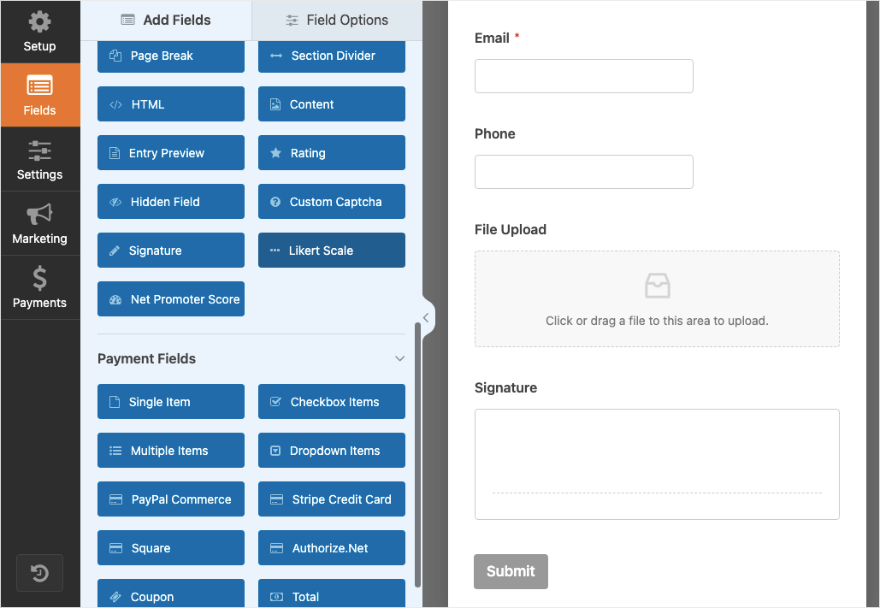Collapse the Payment Fields section

coord(400,359)
